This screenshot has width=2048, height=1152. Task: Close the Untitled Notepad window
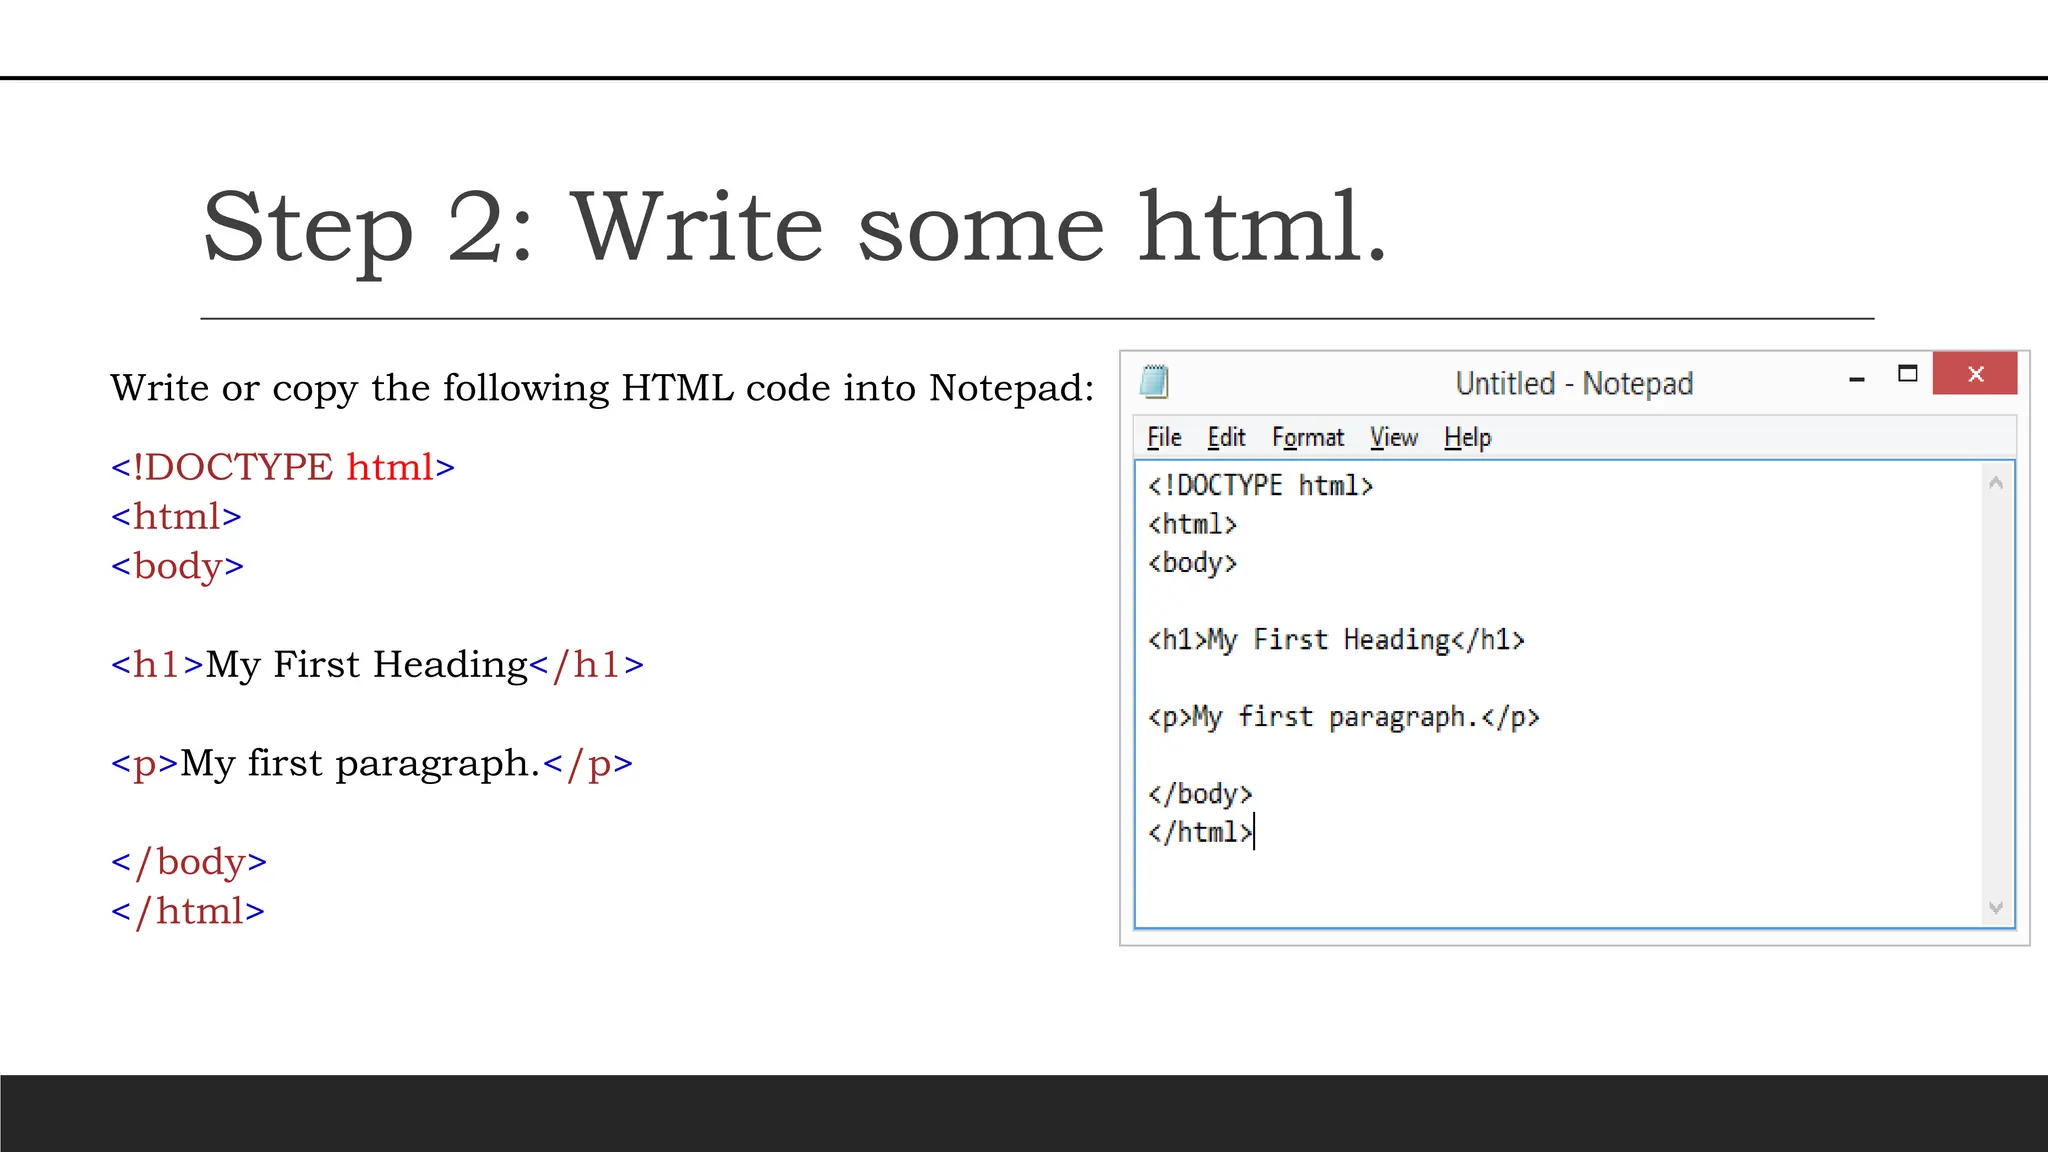(1975, 374)
